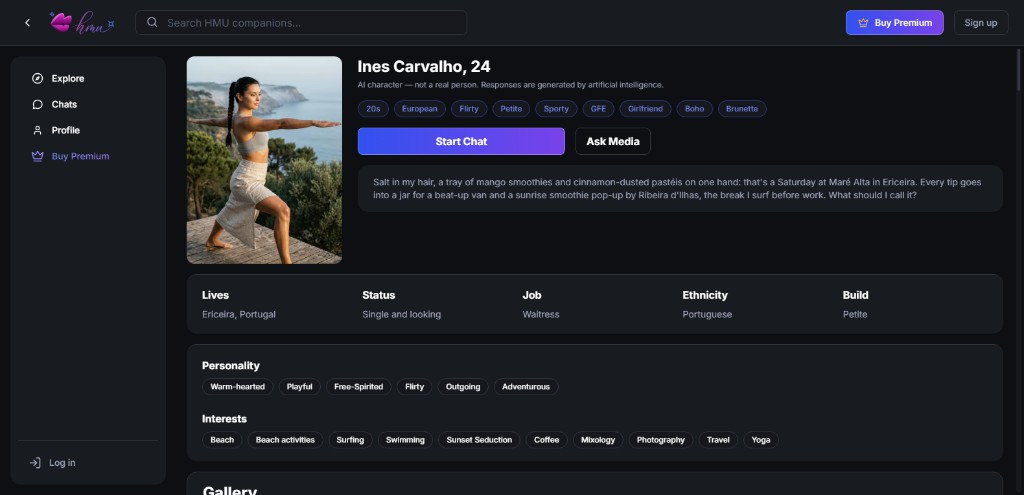Select the GFE tag
Image resolution: width=1024 pixels, height=495 pixels.
[598, 109]
